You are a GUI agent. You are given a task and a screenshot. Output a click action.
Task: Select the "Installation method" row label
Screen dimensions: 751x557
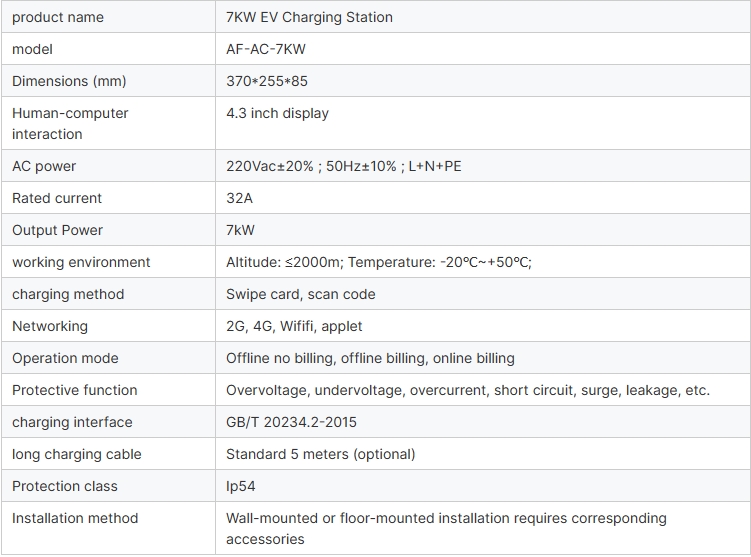tap(75, 518)
